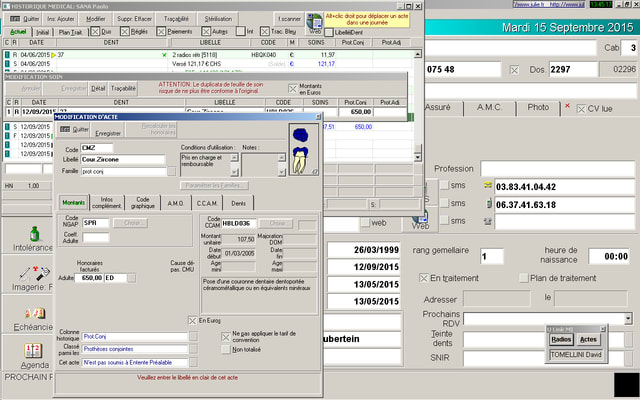This screenshot has height=400, width=640.
Task: Click the f.scanner toolbar button
Action: [287, 18]
